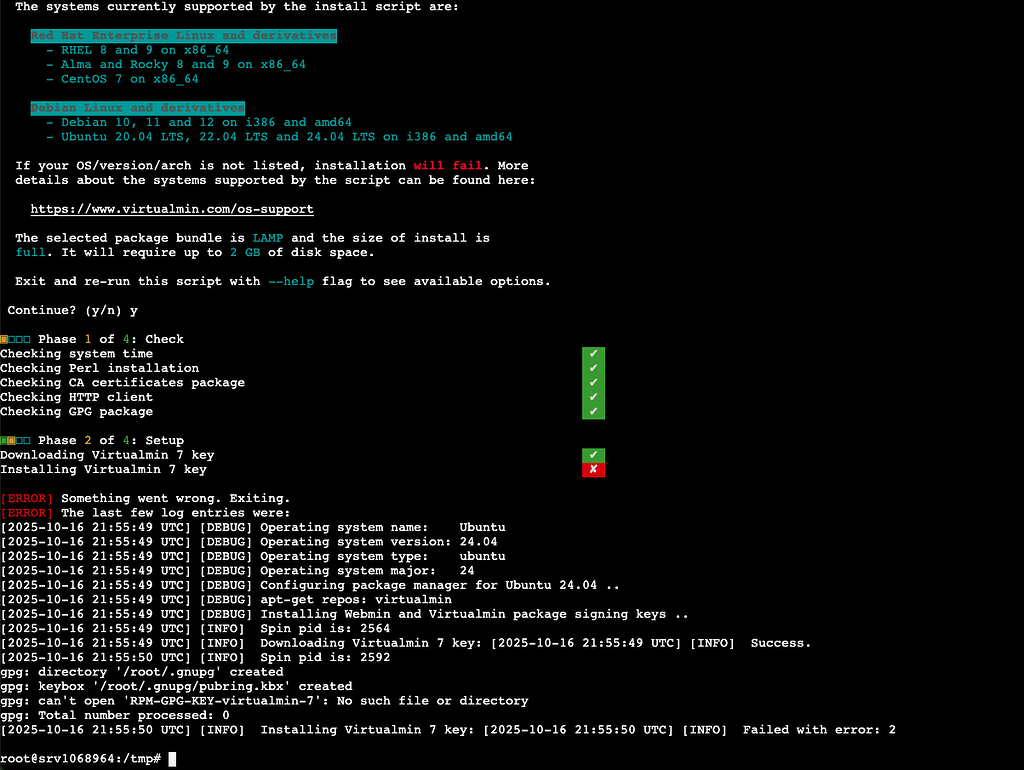Click the checkmark for Checking CA certificates package

click(x=593, y=383)
